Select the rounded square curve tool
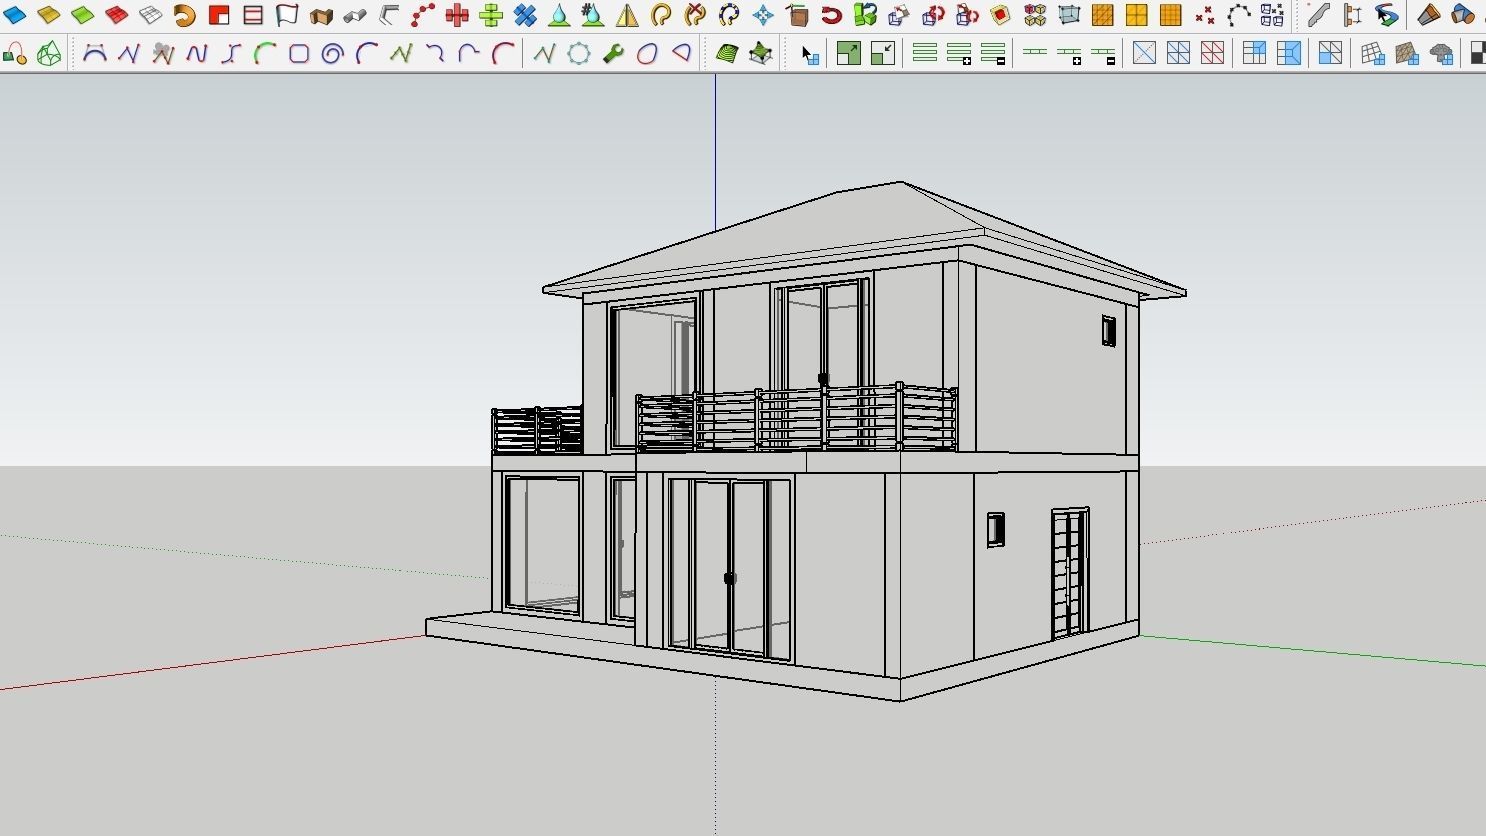The image size is (1486, 836). point(299,54)
